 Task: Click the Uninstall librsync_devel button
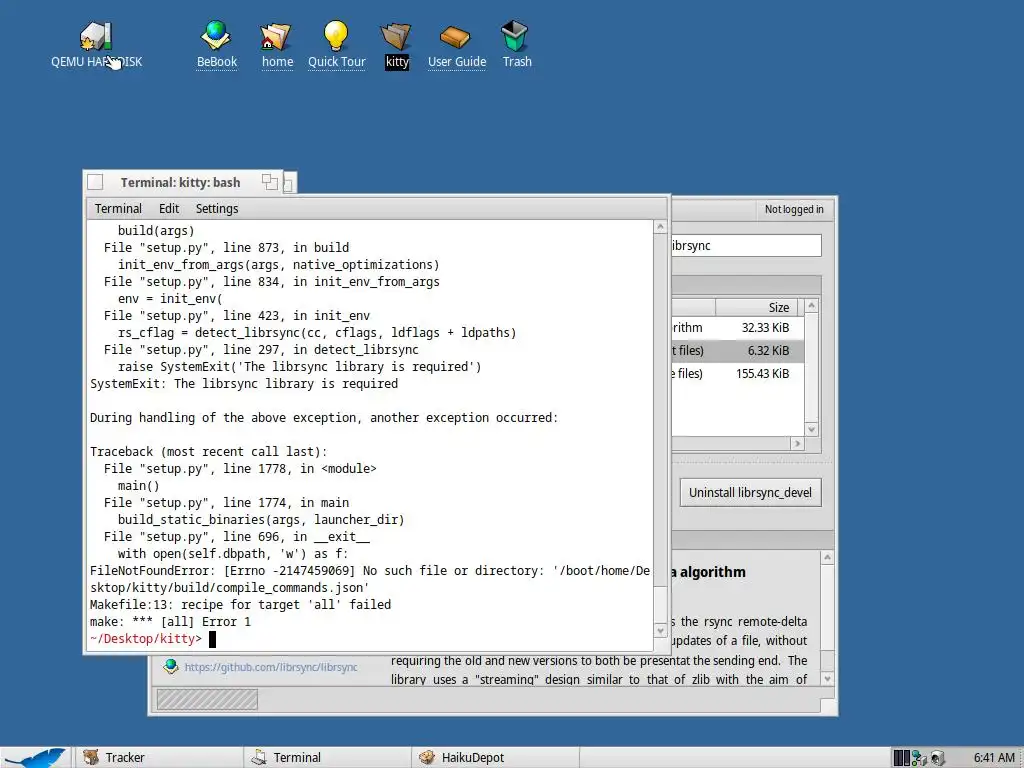pyautogui.click(x=750, y=492)
